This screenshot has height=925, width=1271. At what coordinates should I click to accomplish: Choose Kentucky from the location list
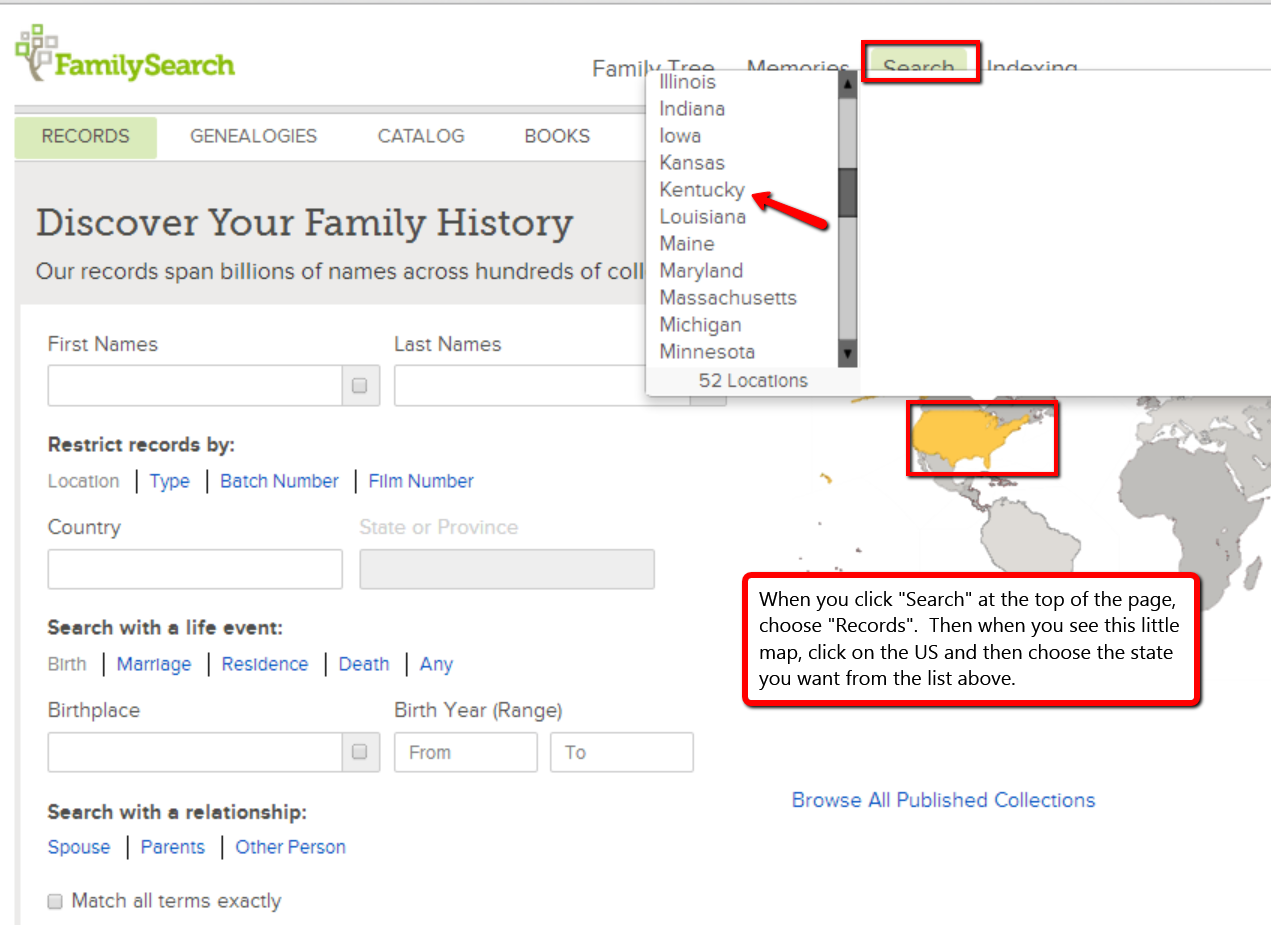[702, 190]
